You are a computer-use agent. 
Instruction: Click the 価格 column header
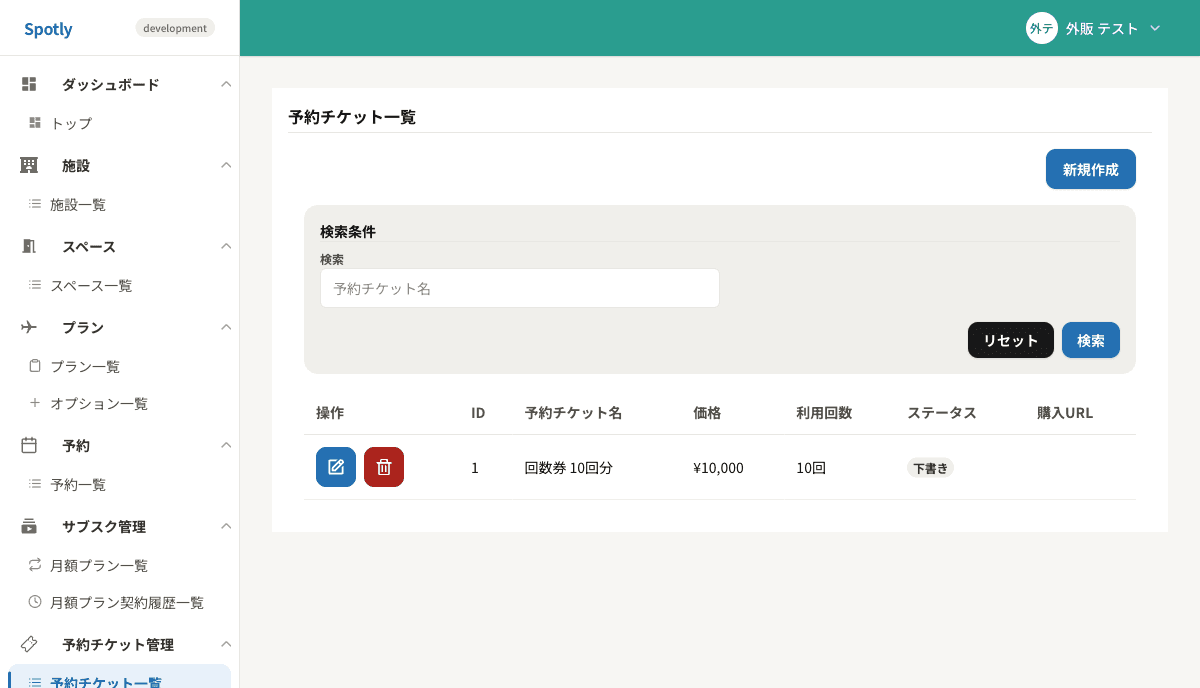coord(707,413)
